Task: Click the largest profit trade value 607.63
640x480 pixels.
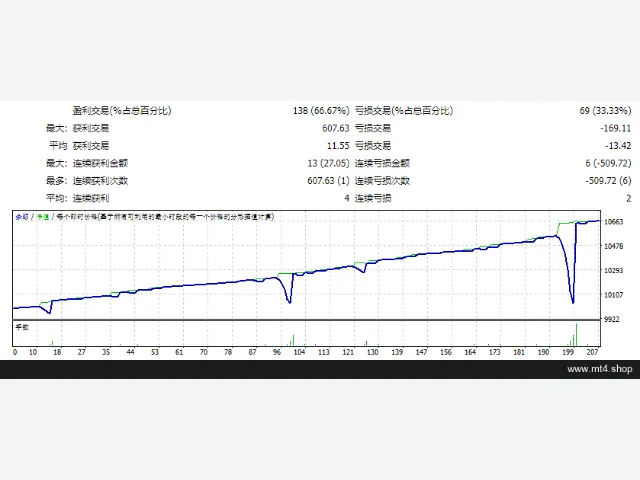Action: 336,128
